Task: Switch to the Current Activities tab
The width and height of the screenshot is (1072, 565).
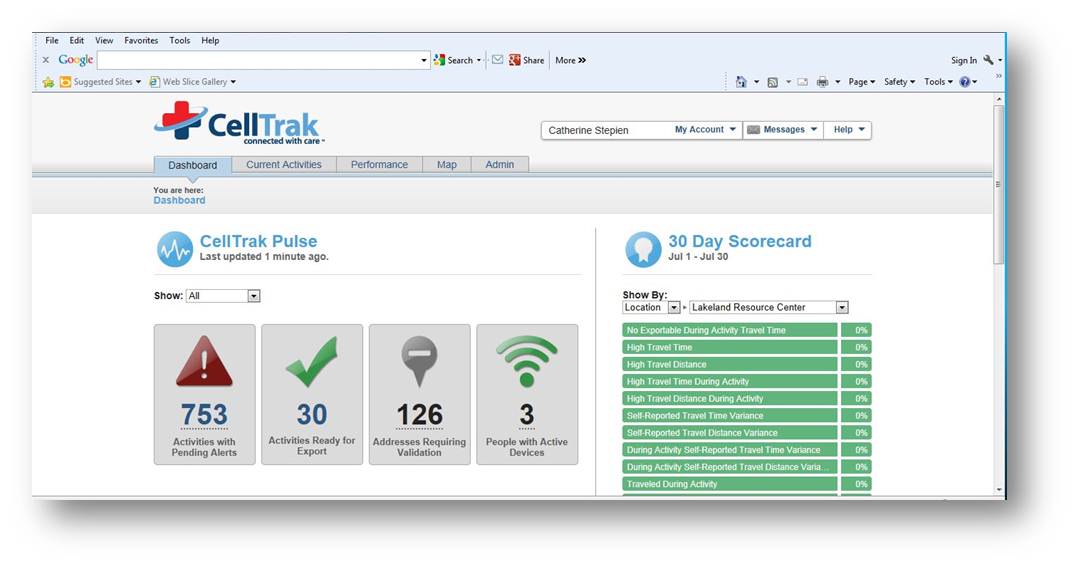Action: (x=284, y=165)
